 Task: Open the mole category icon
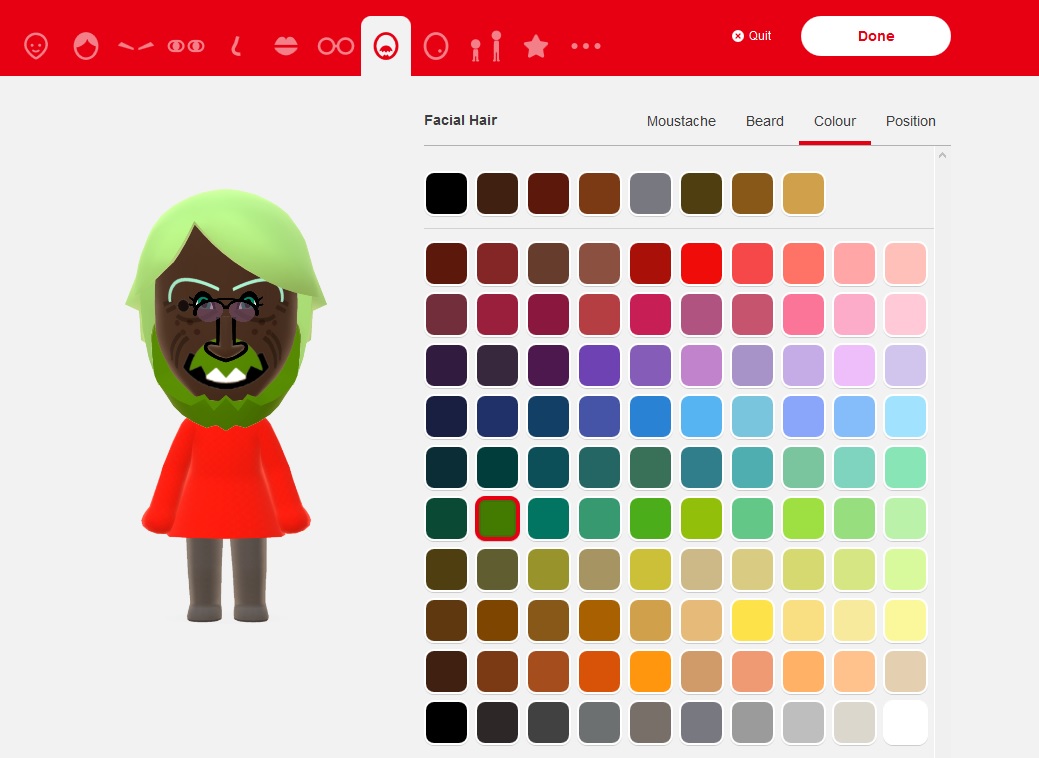point(436,46)
